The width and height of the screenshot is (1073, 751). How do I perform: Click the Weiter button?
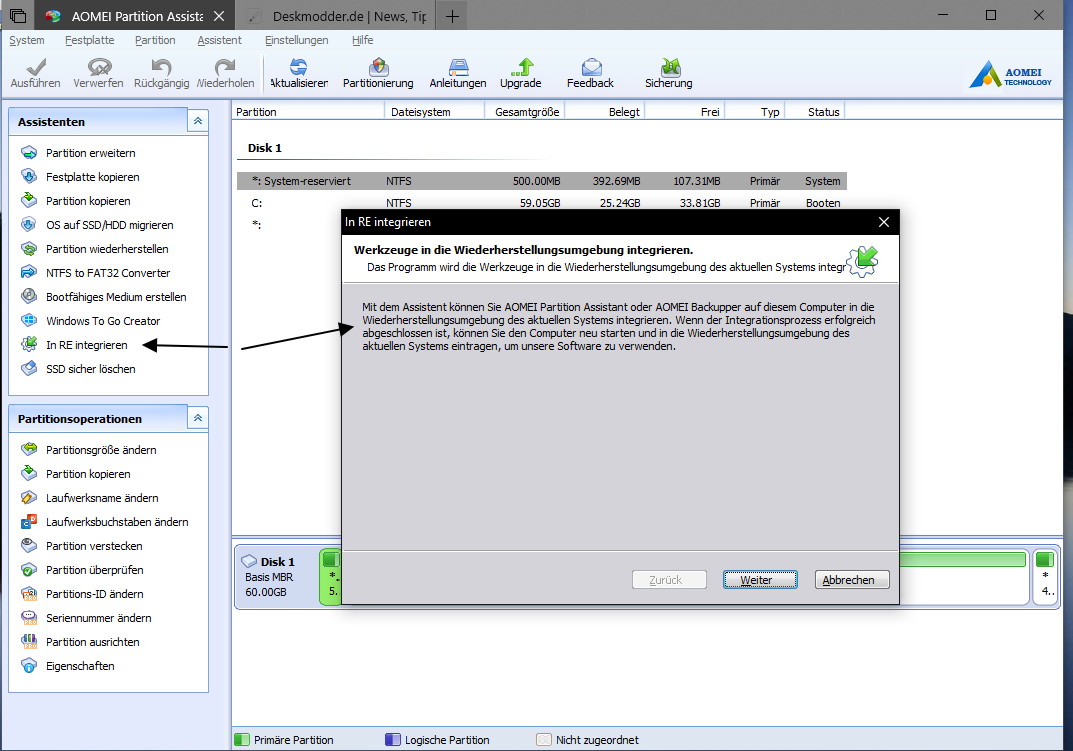(760, 580)
